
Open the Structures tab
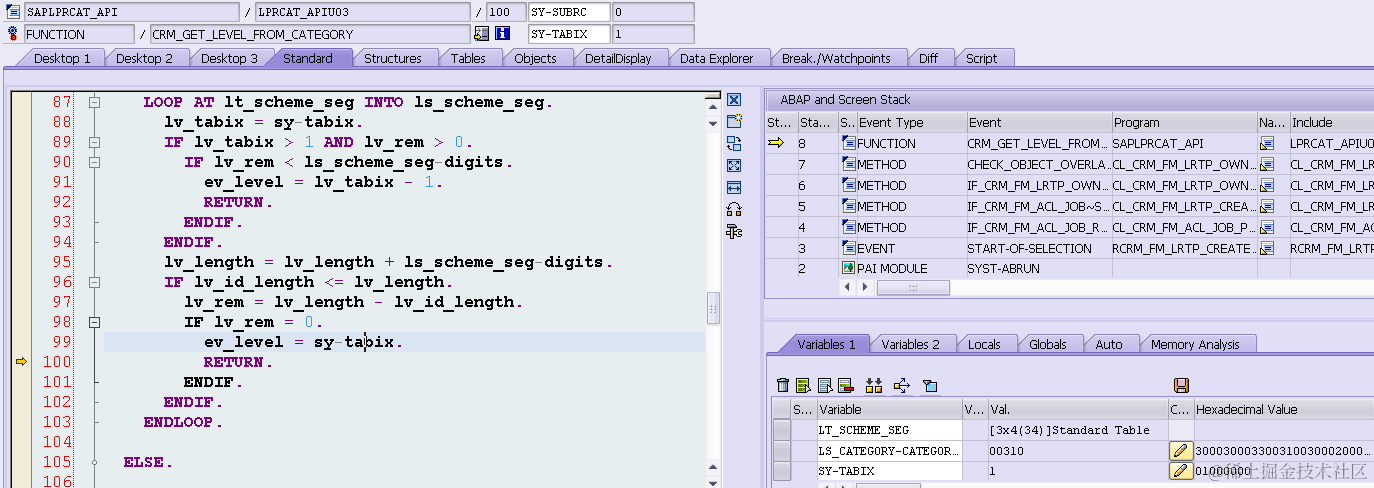click(392, 58)
